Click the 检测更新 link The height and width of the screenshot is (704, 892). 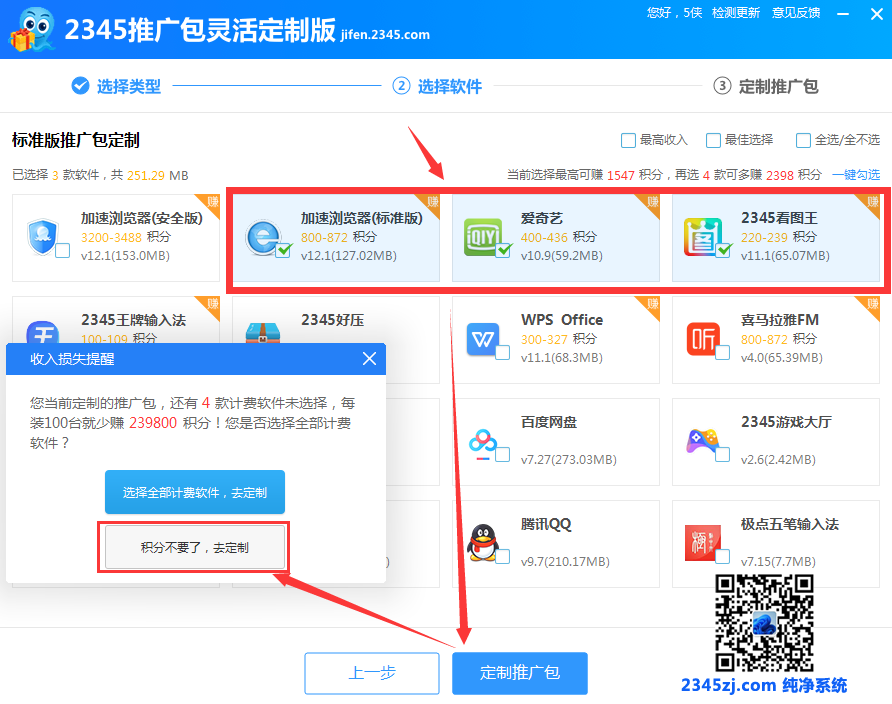(736, 13)
